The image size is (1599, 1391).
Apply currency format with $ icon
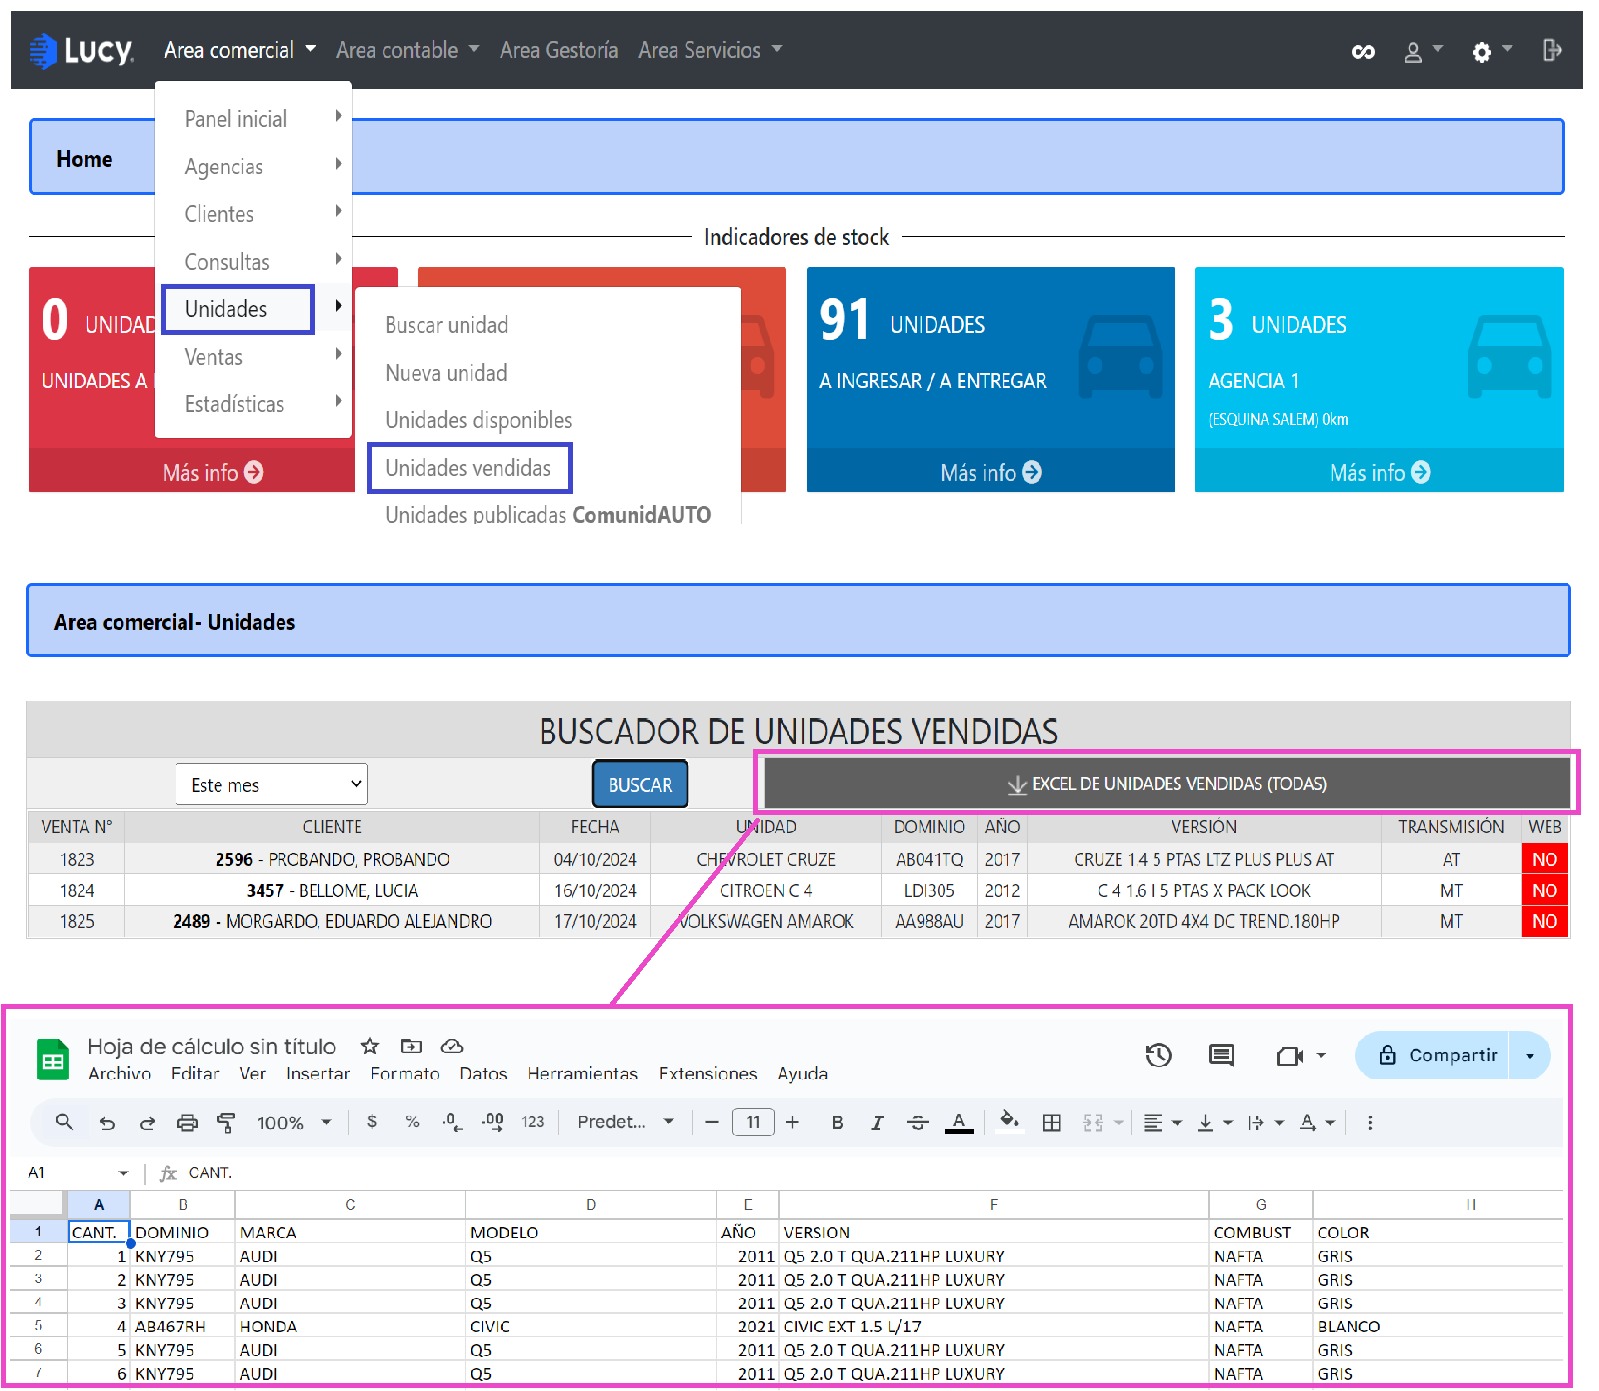point(372,1122)
